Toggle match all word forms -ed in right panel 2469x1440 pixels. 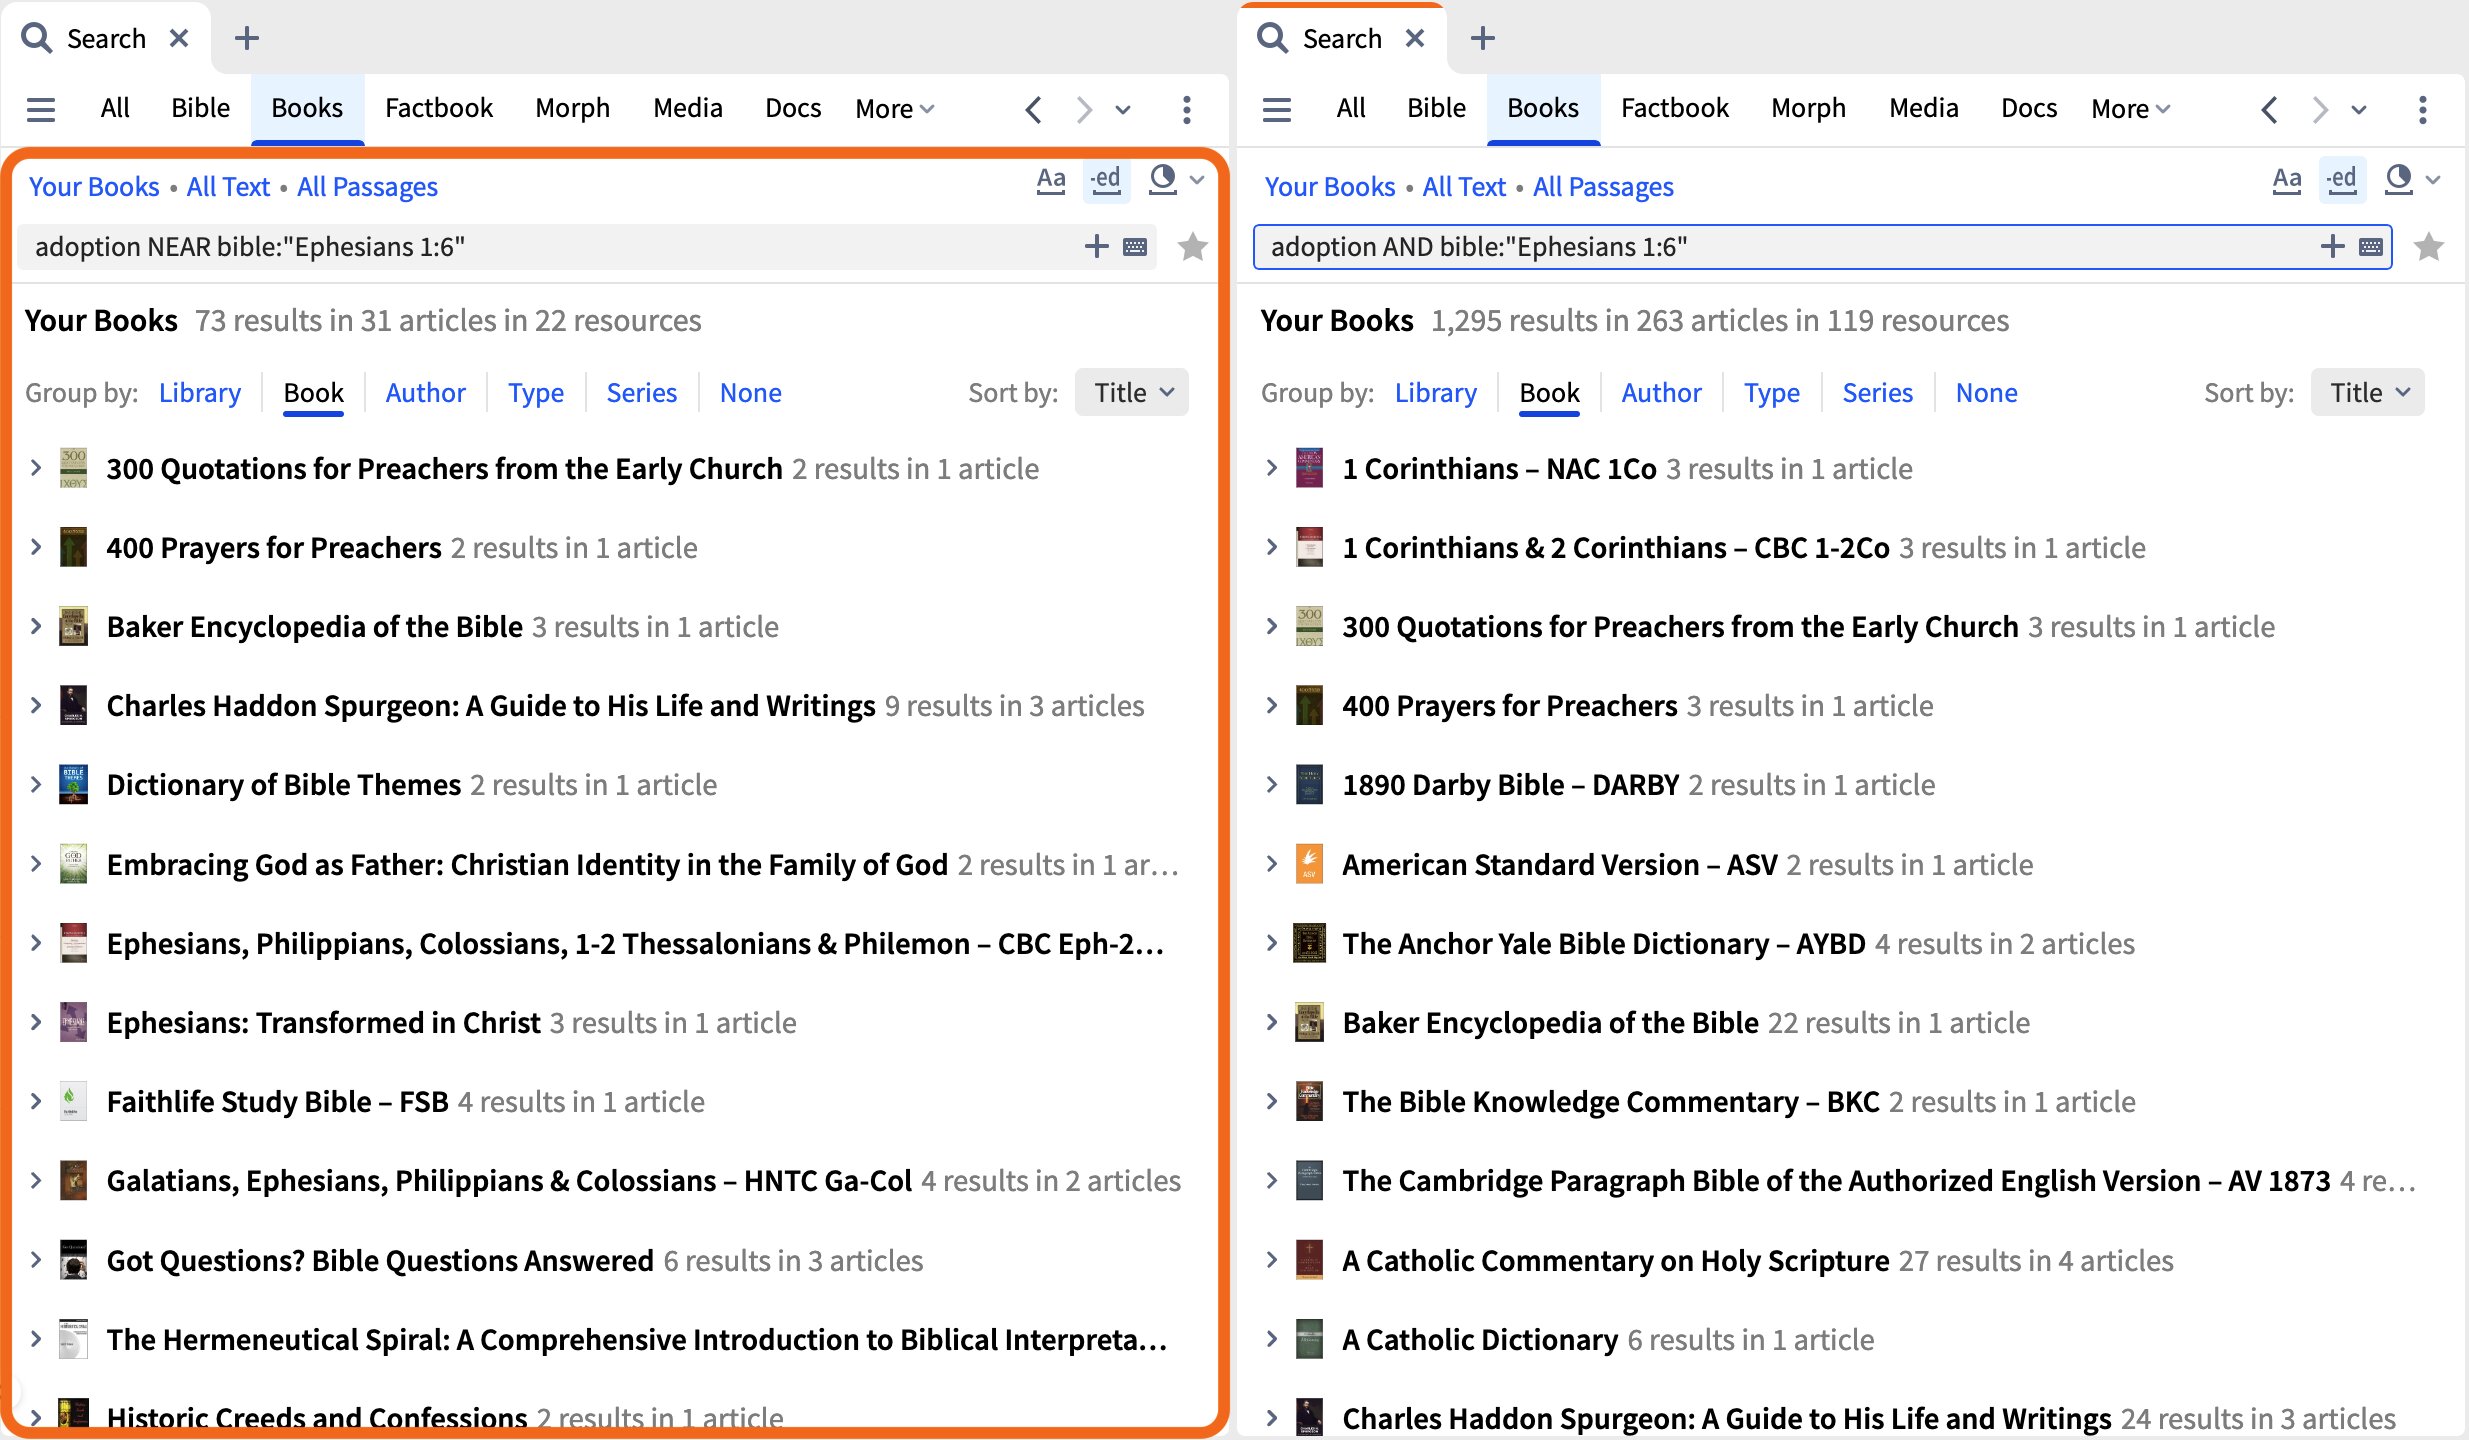coord(2342,181)
